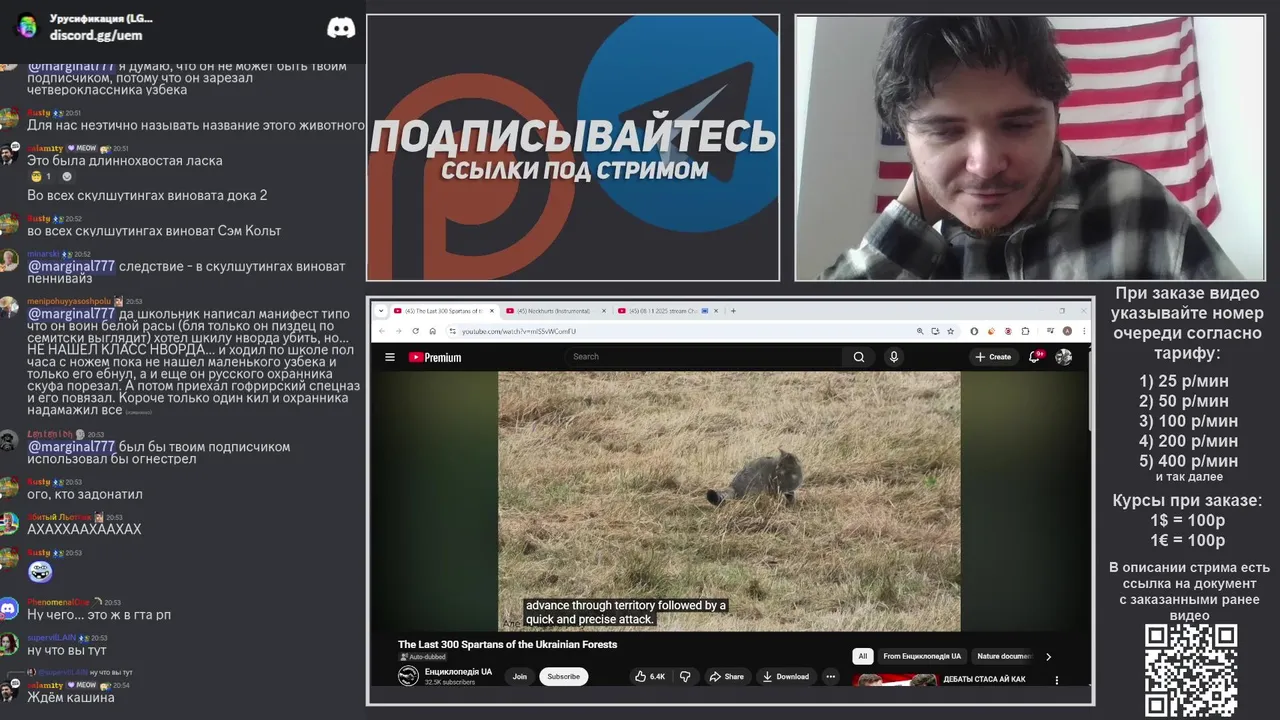Like the video with thumbs-up 6.4K
1280x720 pixels.
pyautogui.click(x=649, y=677)
